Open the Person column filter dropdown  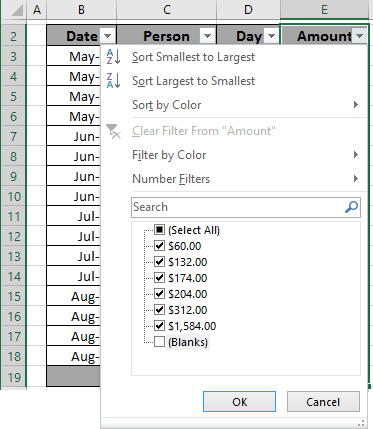coord(207,36)
